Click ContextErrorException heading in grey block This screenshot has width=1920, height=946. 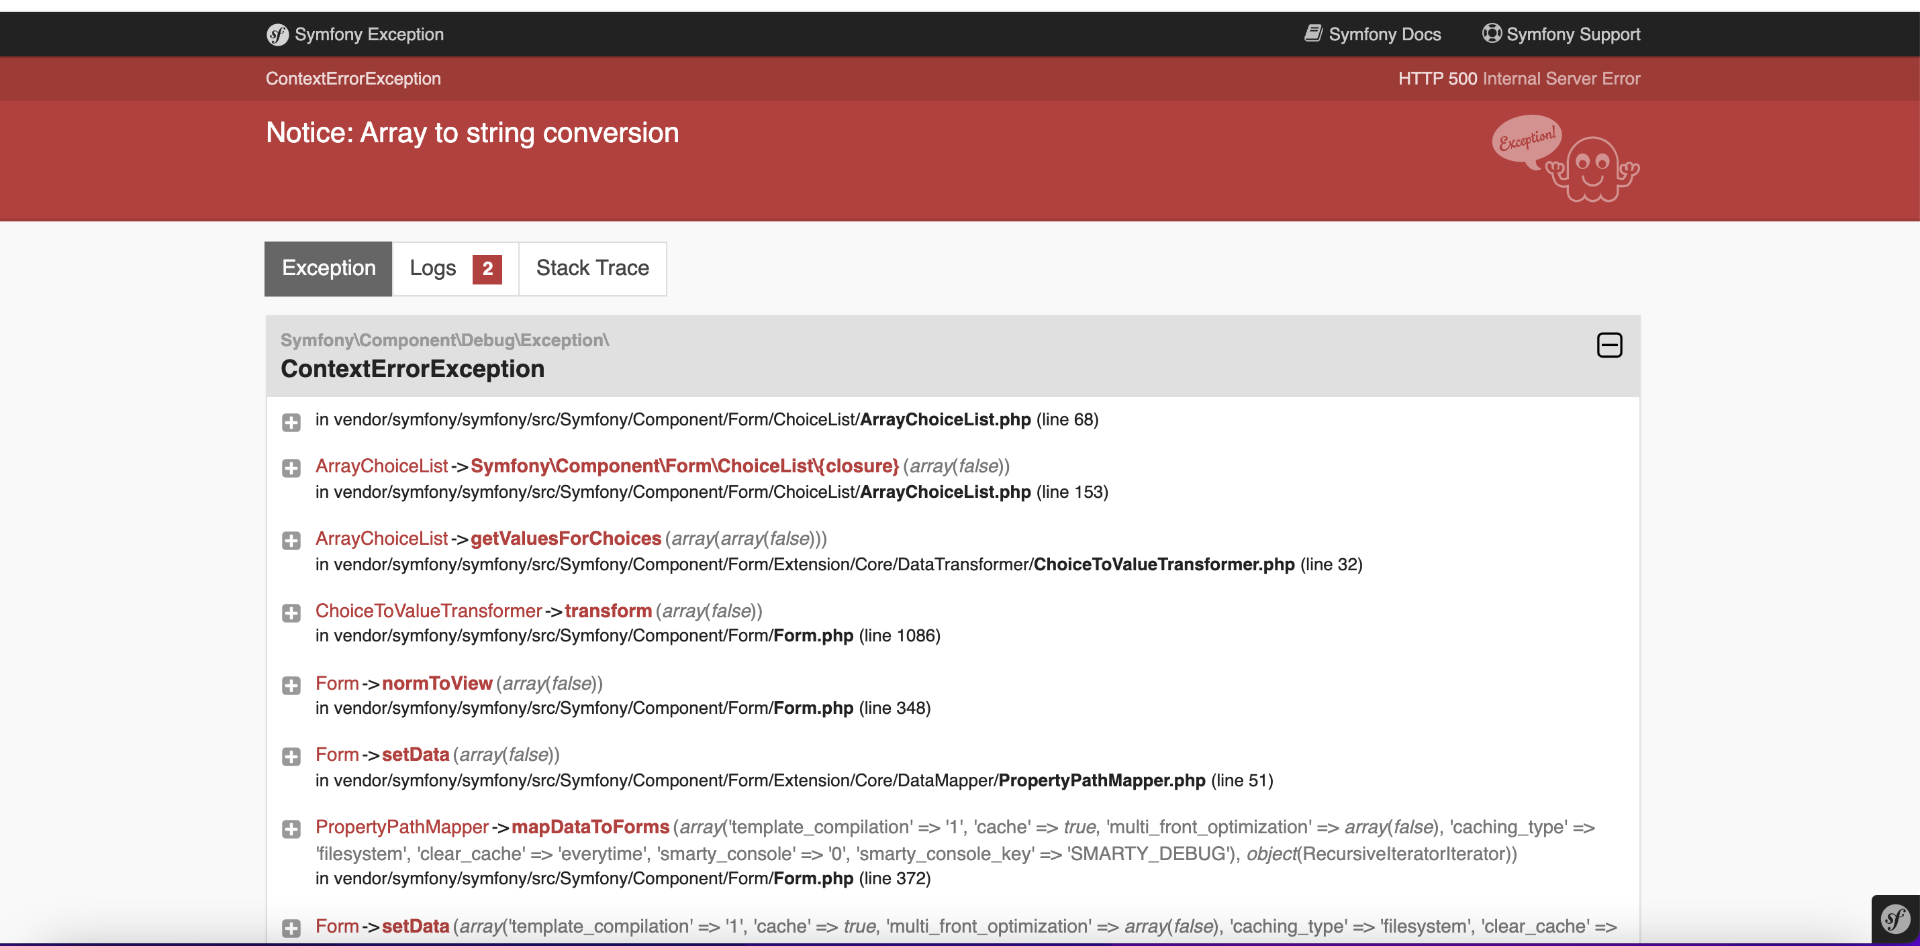click(x=412, y=369)
